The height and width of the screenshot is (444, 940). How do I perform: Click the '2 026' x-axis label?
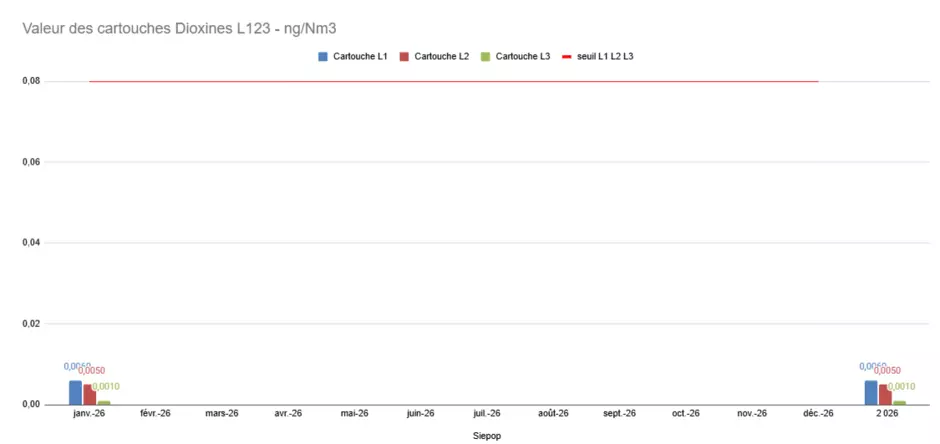[x=885, y=413]
